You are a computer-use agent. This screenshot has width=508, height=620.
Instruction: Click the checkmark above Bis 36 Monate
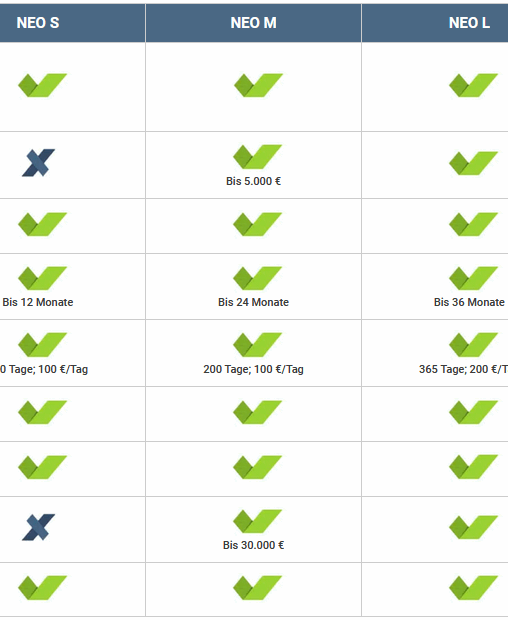click(473, 278)
